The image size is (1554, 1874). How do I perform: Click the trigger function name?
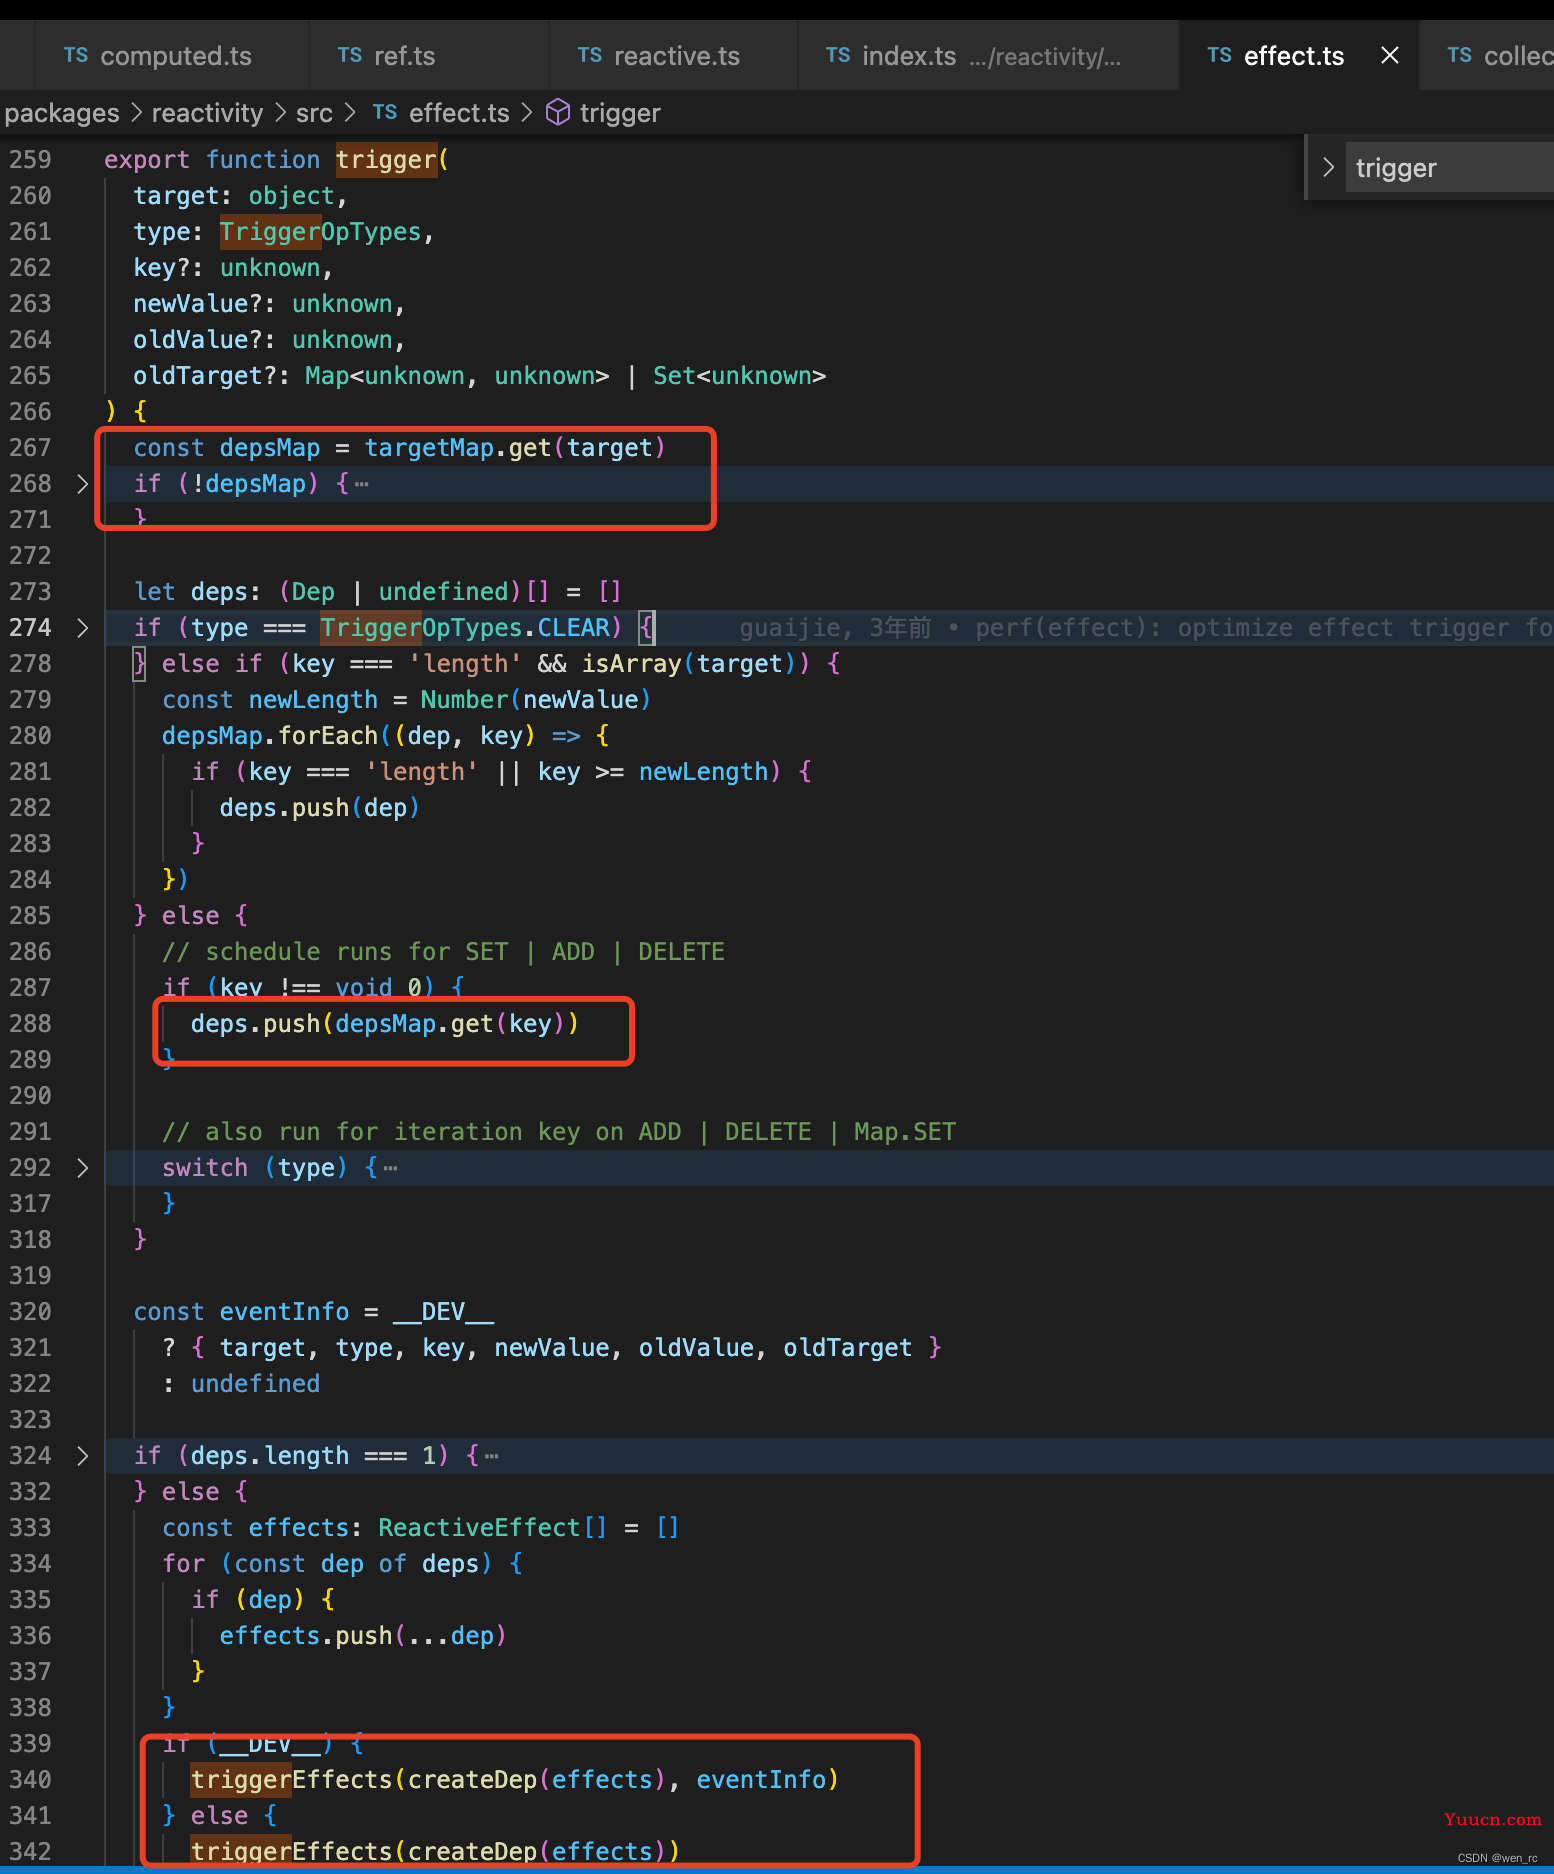(386, 160)
